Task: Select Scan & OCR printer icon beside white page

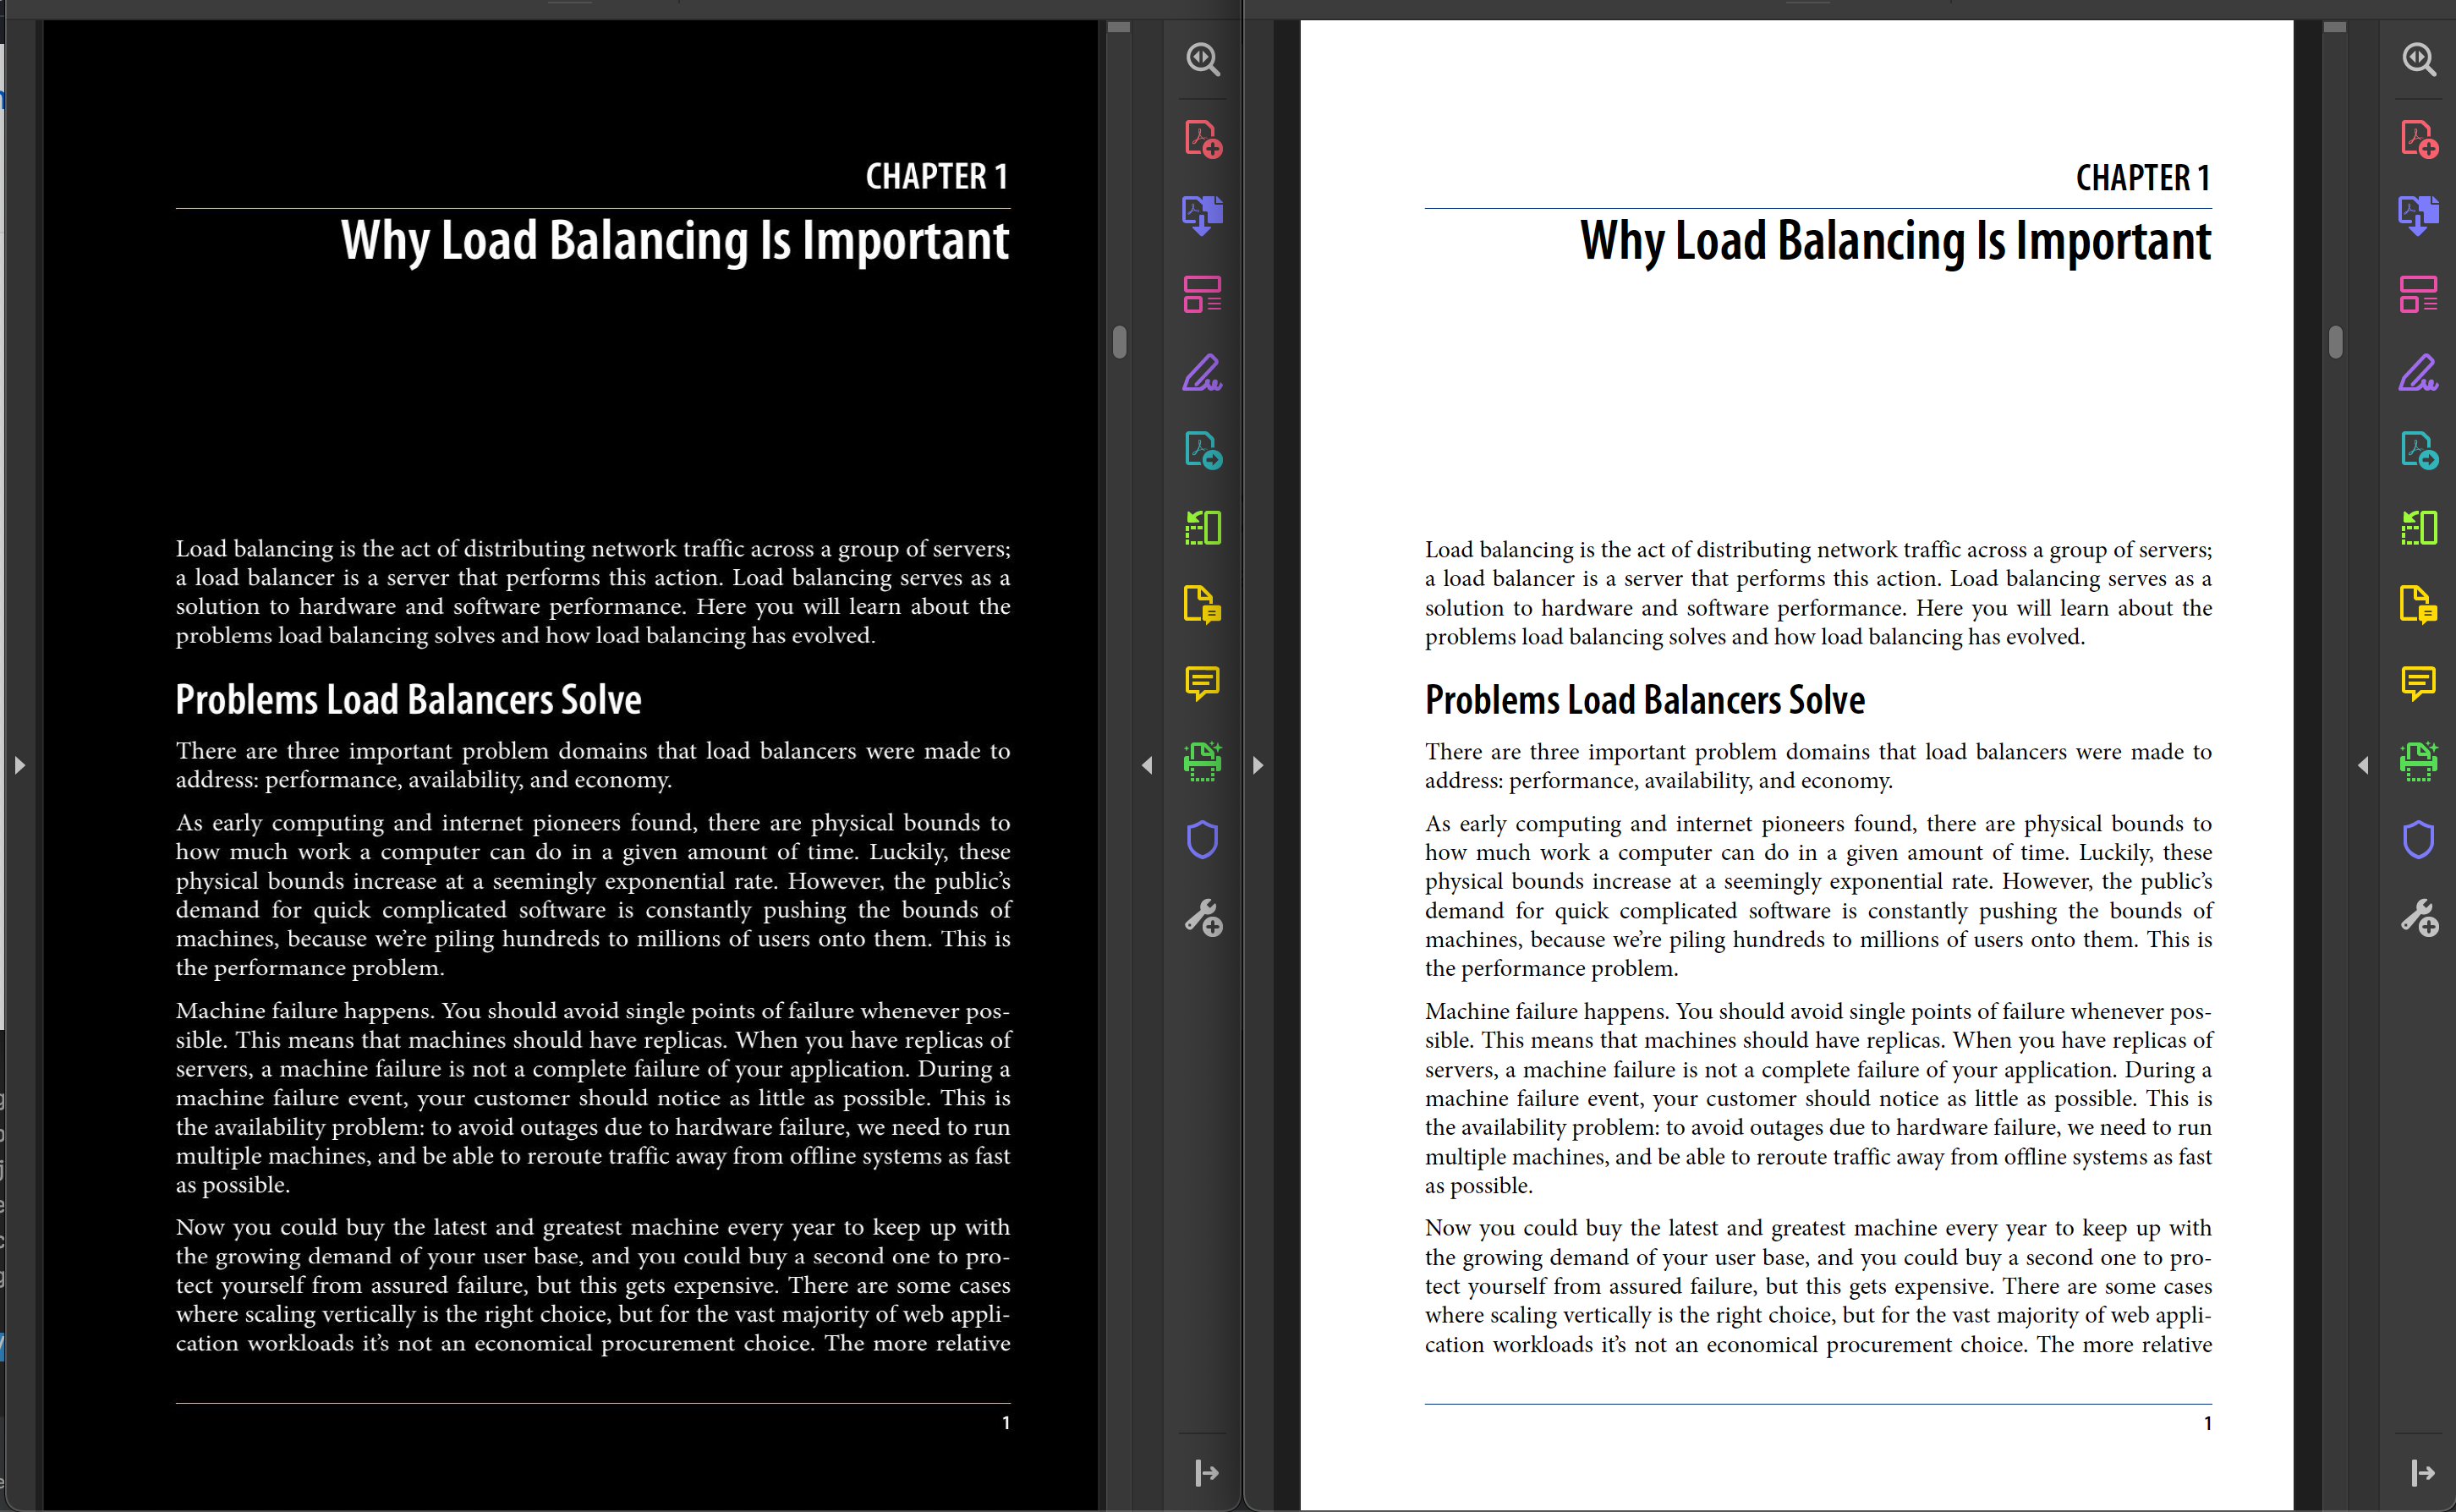Action: (x=2419, y=761)
